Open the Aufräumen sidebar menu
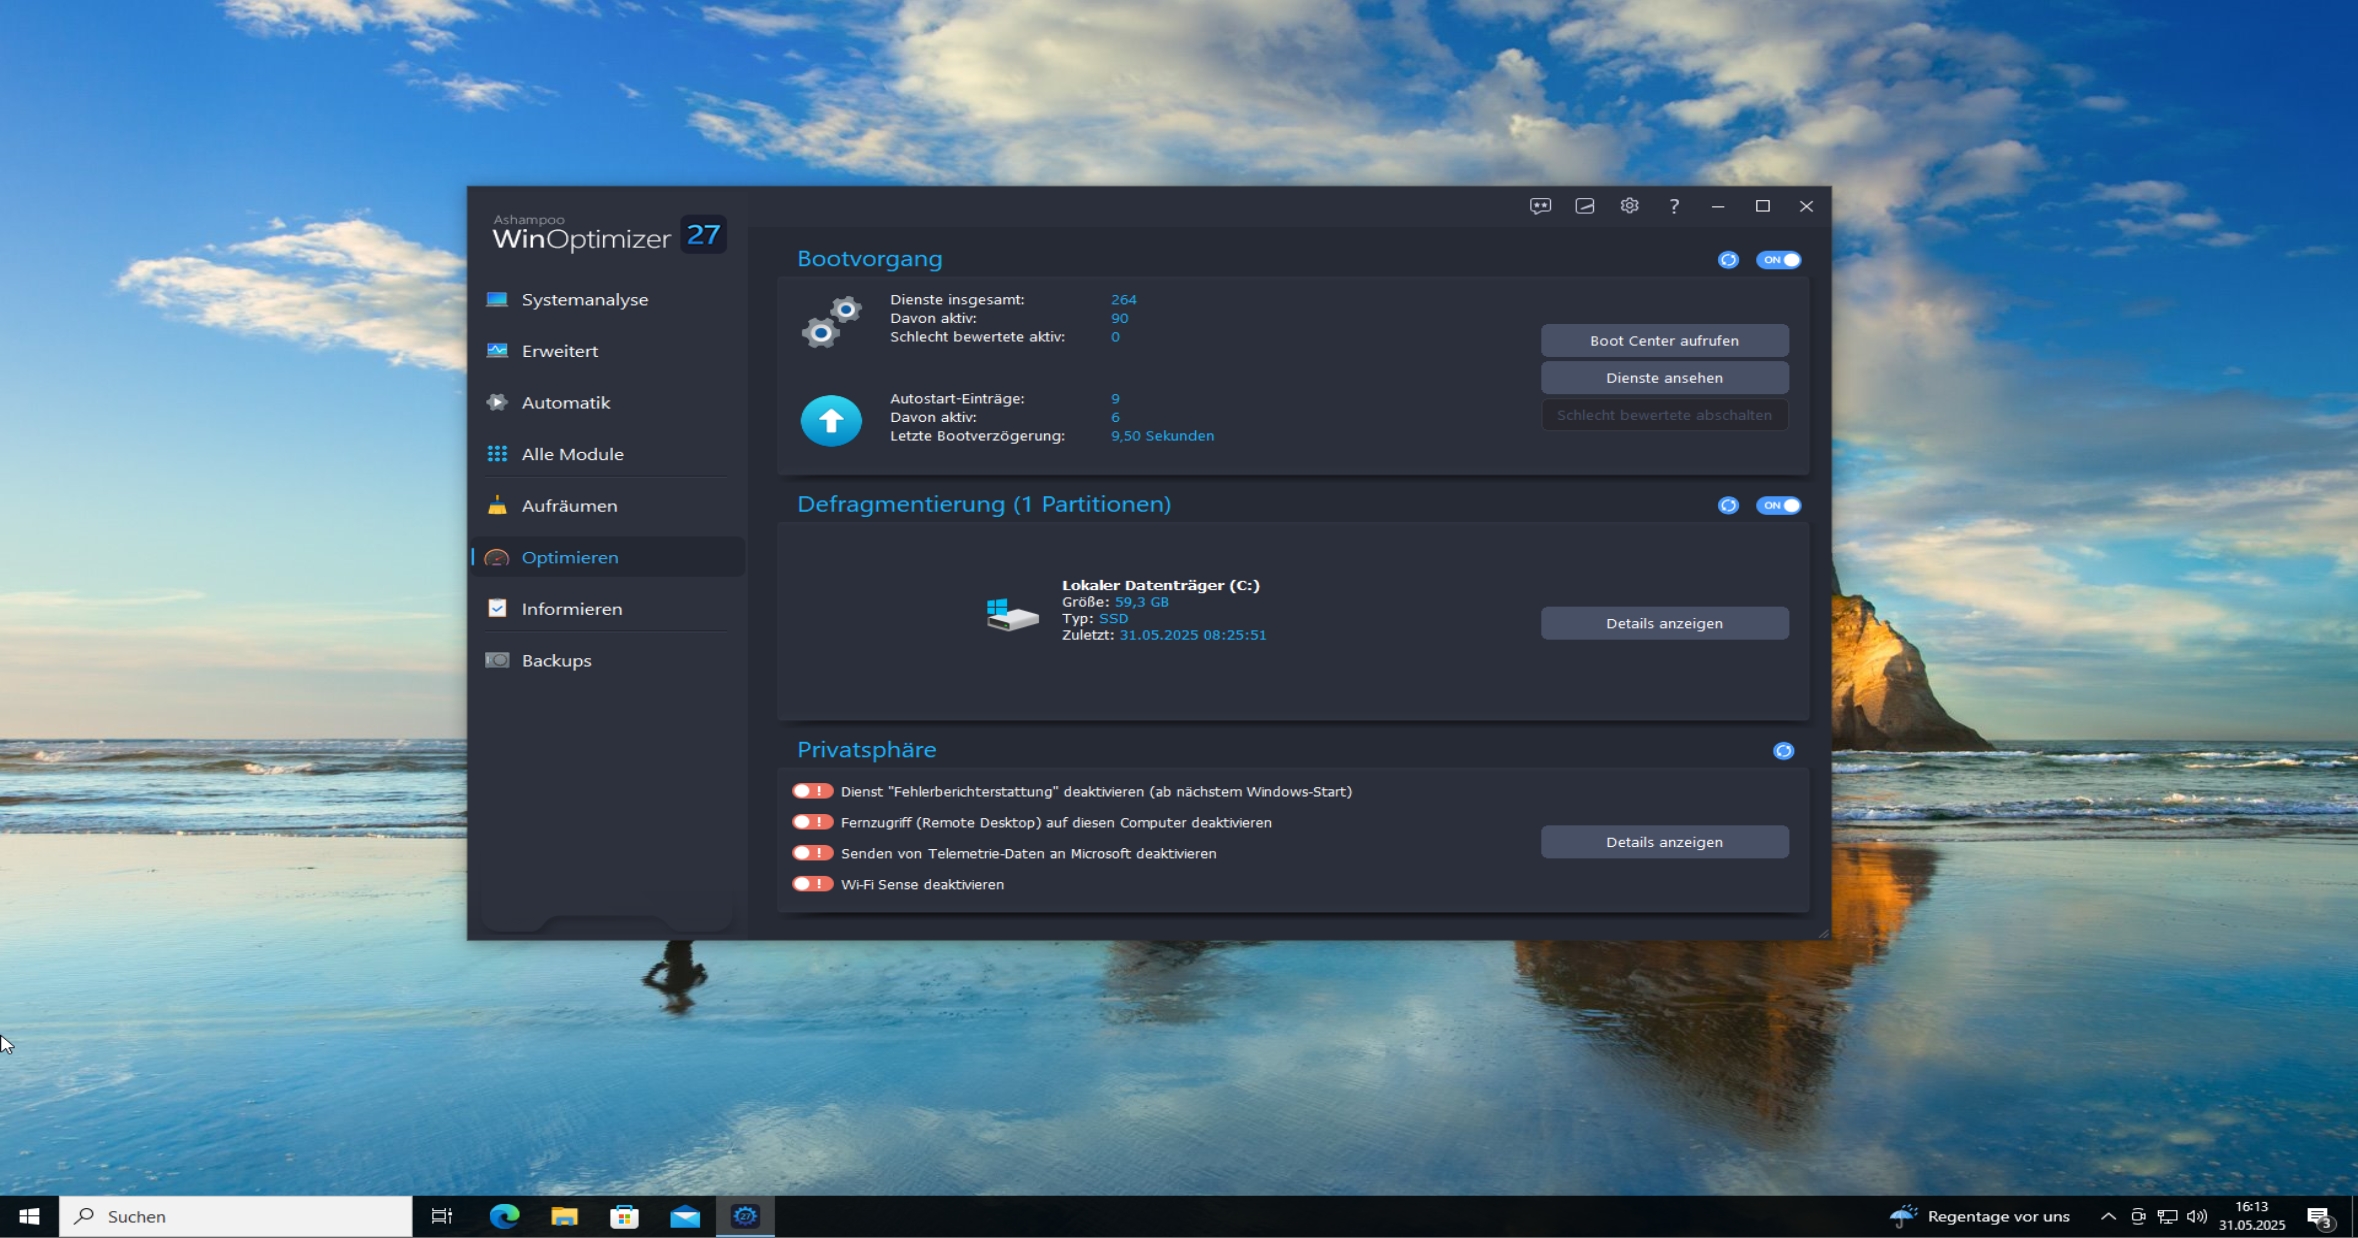Image resolution: width=2358 pixels, height=1238 pixels. 569,506
